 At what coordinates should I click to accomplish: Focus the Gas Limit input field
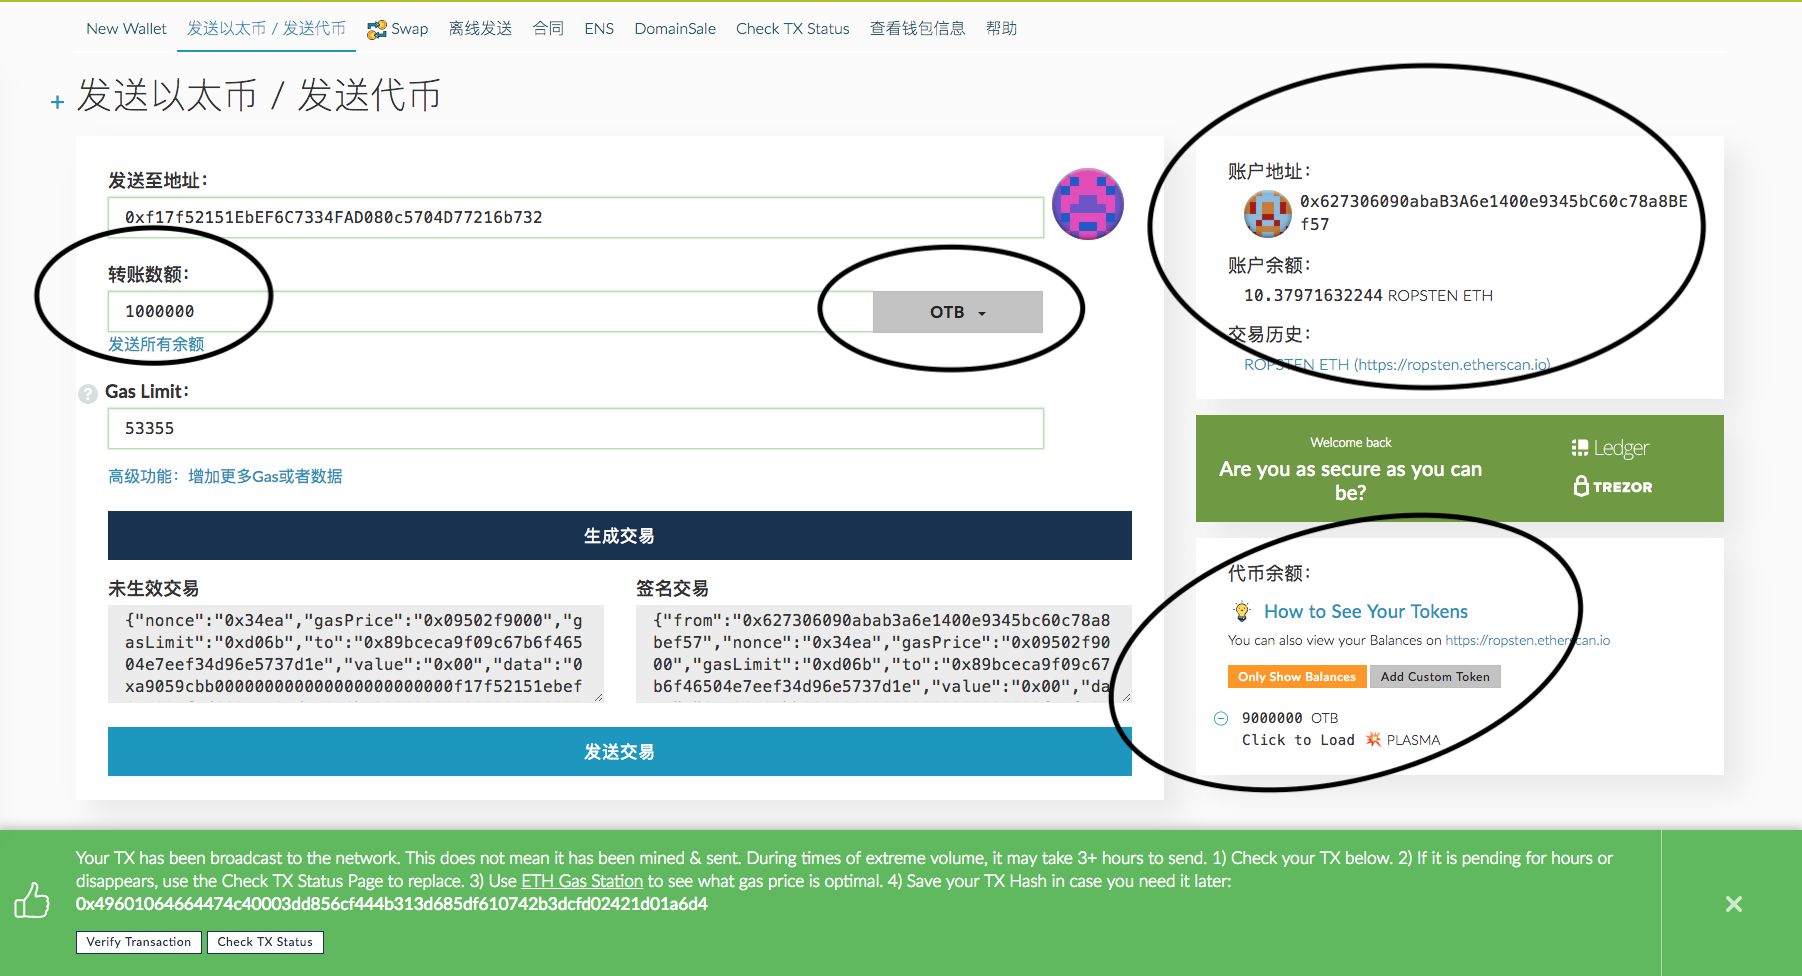(576, 428)
